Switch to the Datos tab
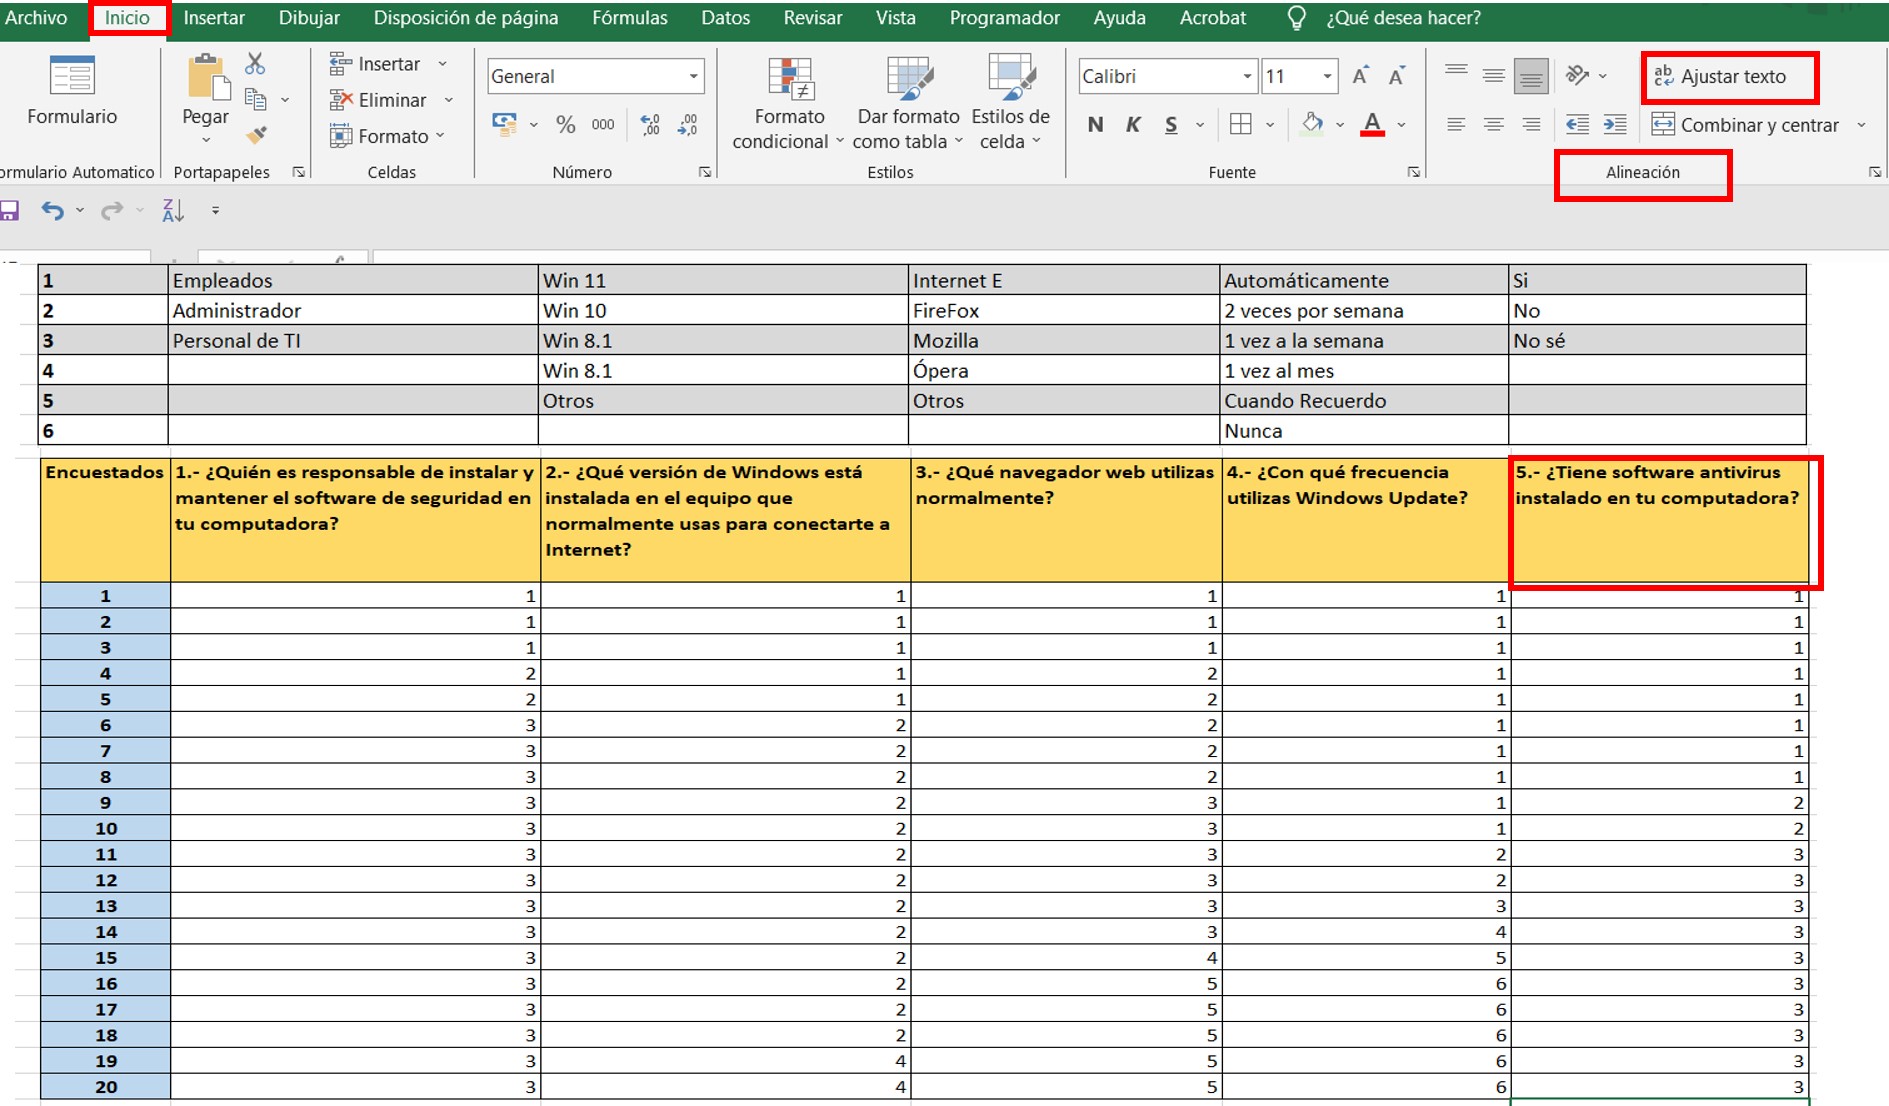The image size is (1889, 1106). tap(725, 18)
